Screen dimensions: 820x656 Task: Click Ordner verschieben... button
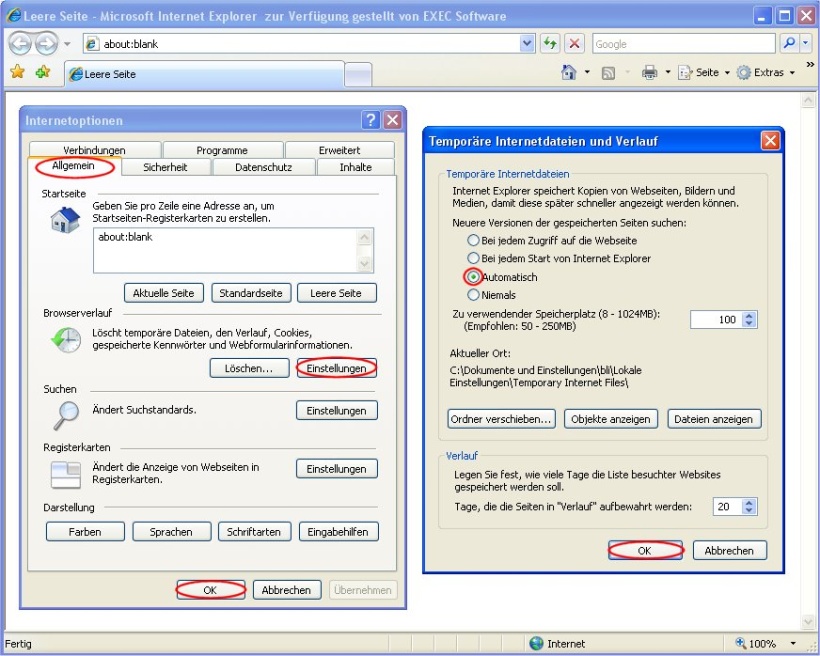(x=502, y=419)
